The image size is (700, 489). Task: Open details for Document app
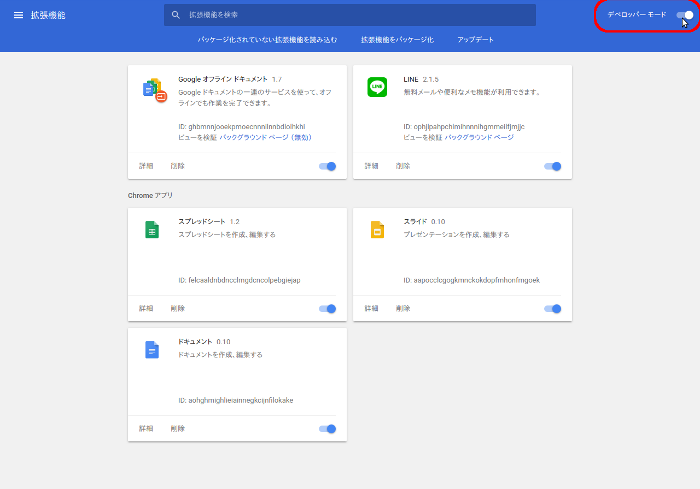pyautogui.click(x=146, y=429)
